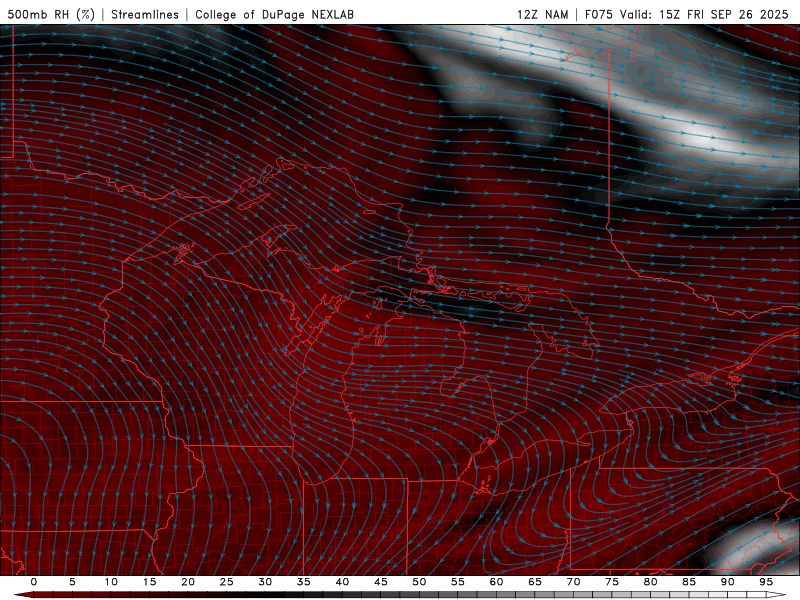Viewport: 800px width, 600px height.
Task: Click the colorbar label "10"
Action: [x=111, y=582]
